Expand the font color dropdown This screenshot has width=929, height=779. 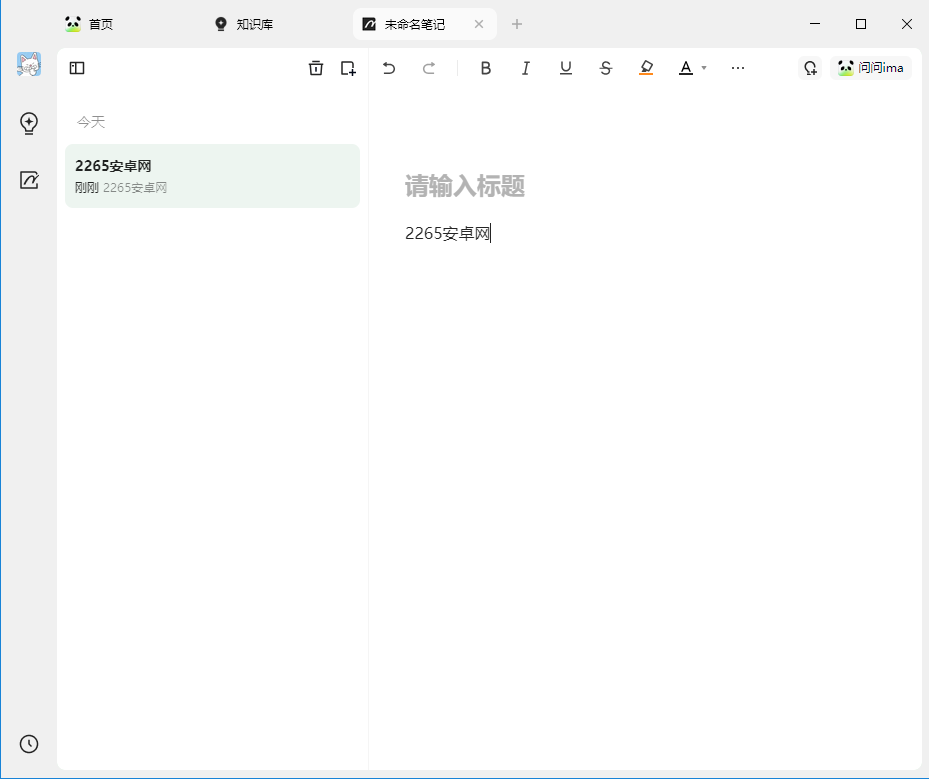706,68
